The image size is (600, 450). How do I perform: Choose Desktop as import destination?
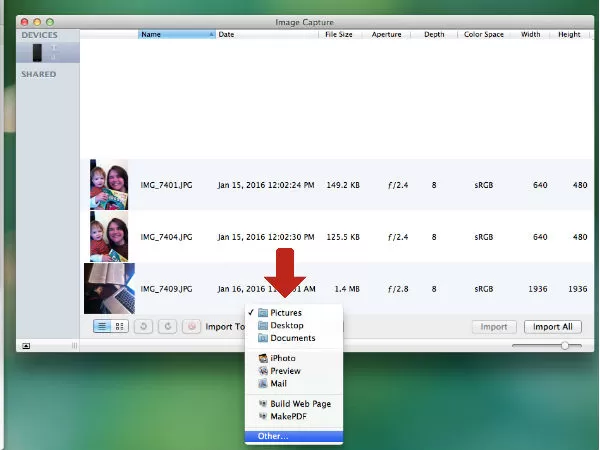pos(286,326)
